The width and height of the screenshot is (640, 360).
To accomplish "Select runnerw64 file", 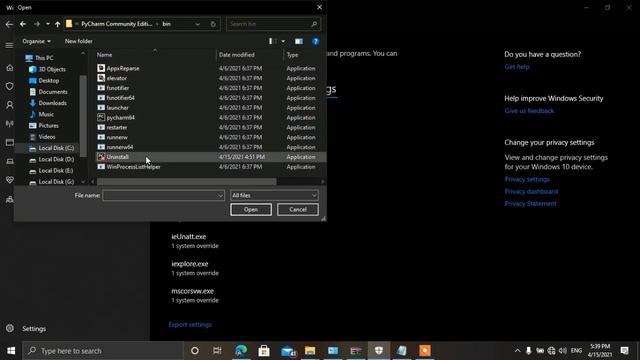I will [120, 147].
